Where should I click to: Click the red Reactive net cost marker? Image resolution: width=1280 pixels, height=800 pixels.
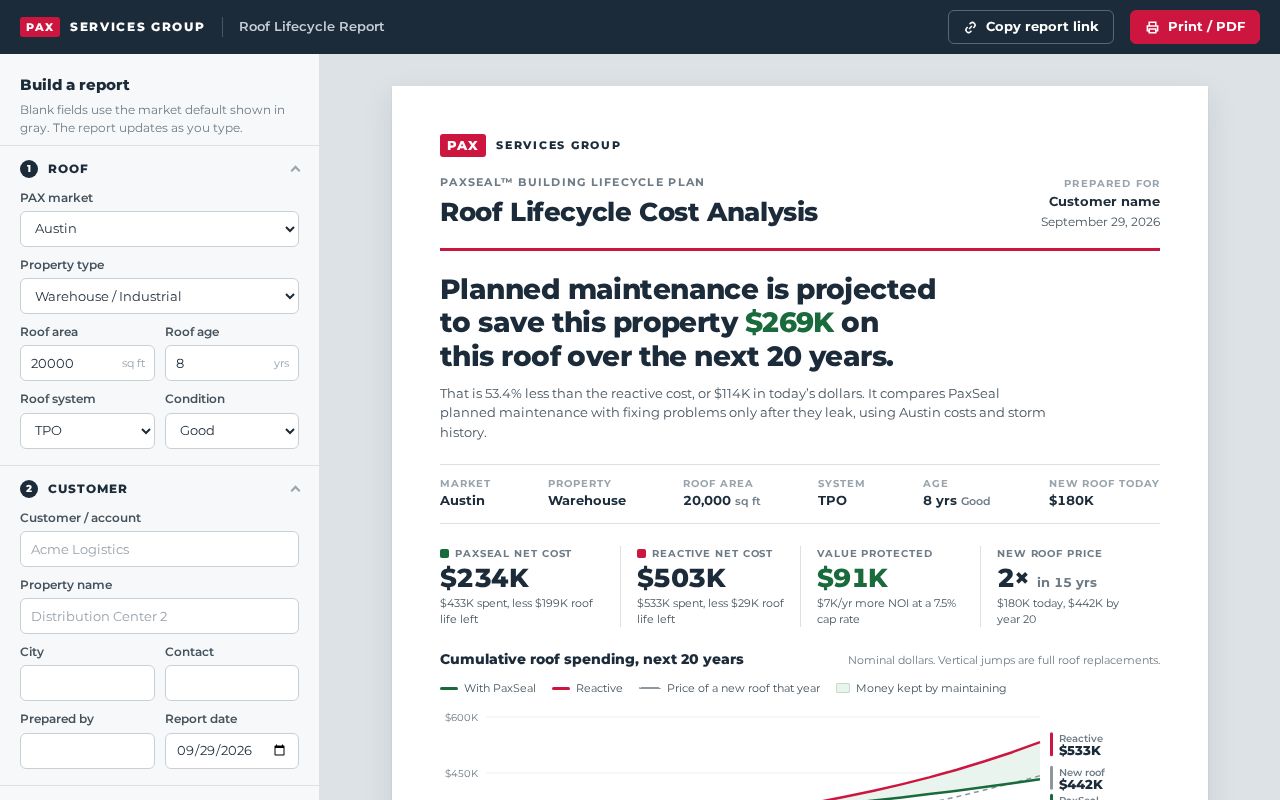pyautogui.click(x=641, y=553)
